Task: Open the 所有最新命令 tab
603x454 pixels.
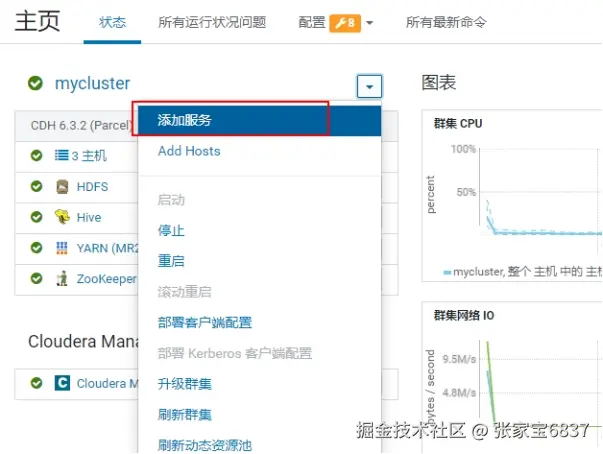Action: [x=446, y=22]
